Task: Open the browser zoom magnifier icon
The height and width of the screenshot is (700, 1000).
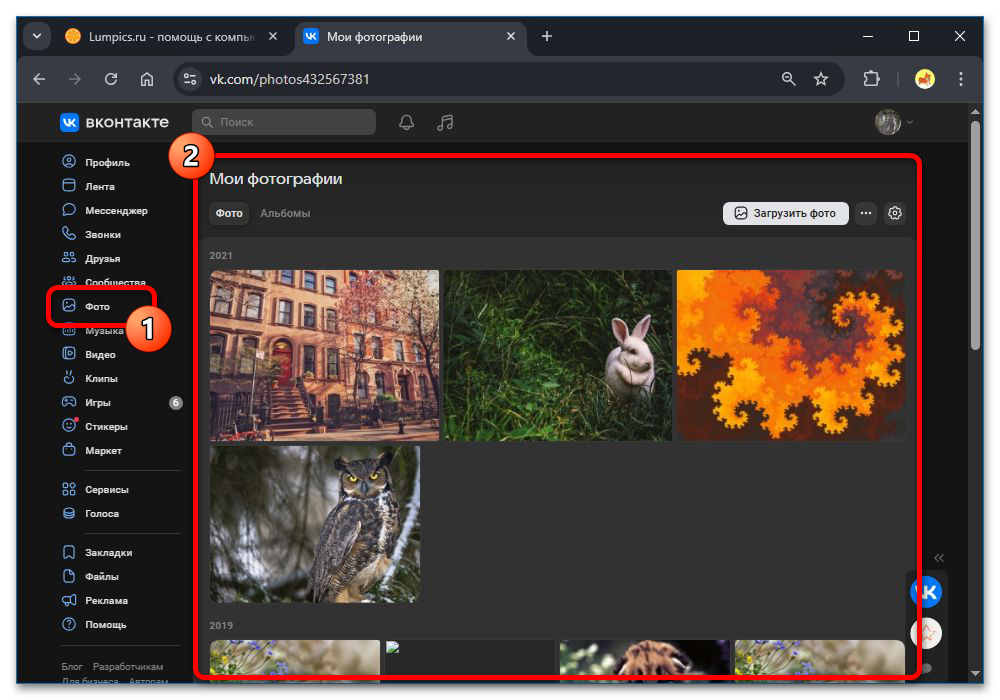Action: [789, 79]
